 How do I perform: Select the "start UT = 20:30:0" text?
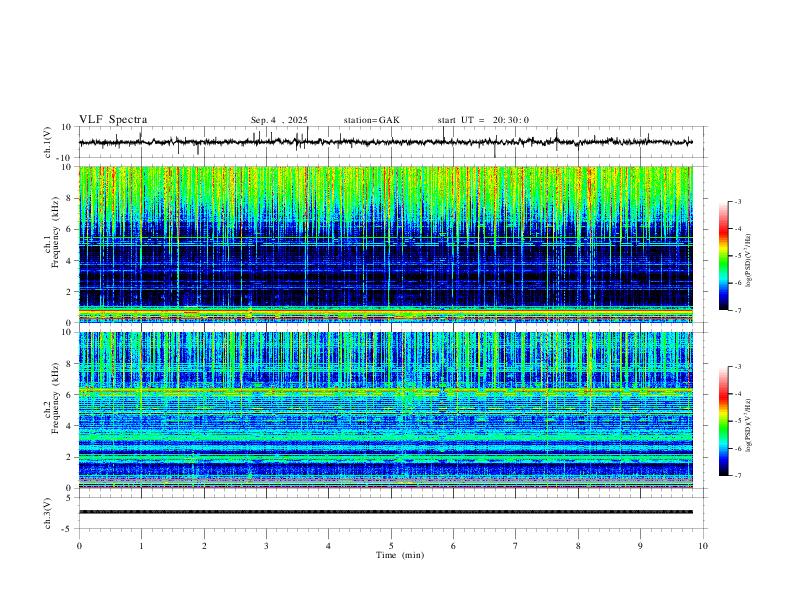483,120
